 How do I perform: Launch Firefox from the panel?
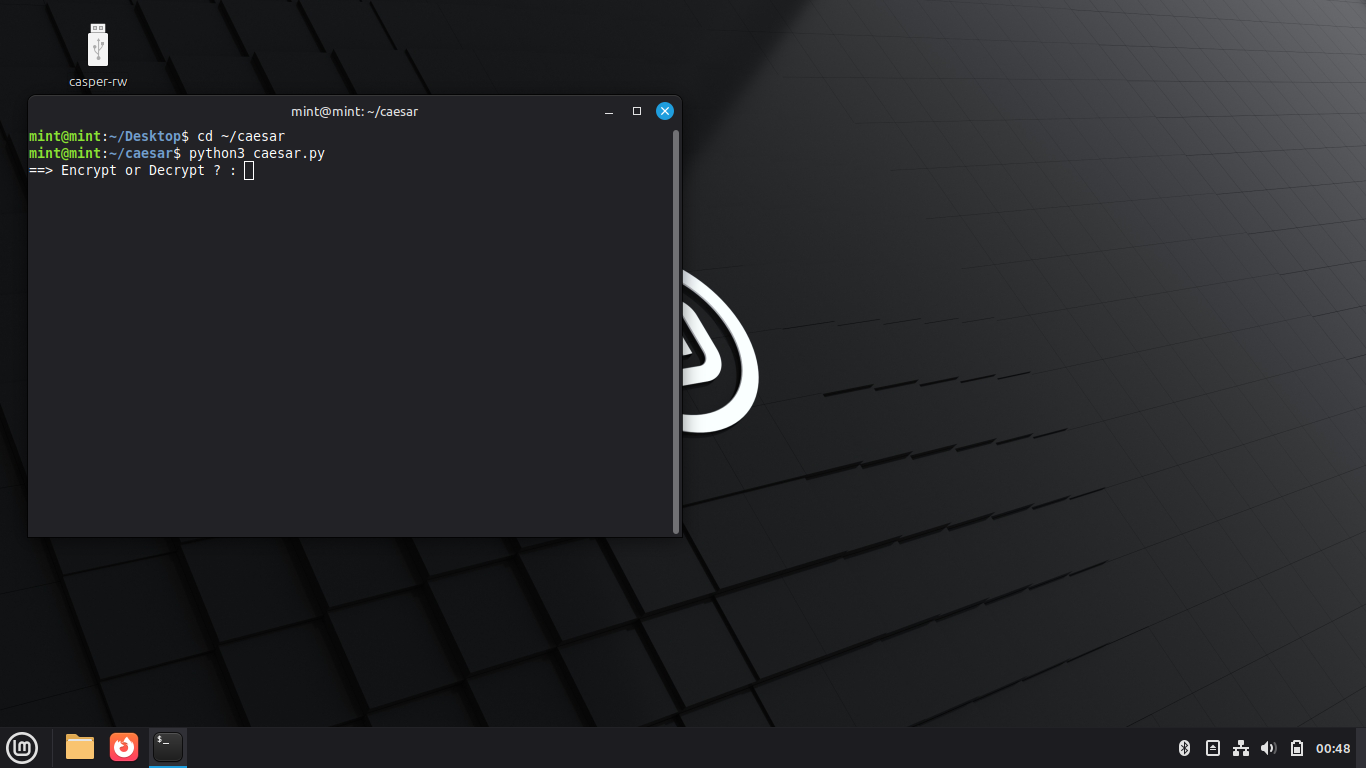click(x=124, y=747)
